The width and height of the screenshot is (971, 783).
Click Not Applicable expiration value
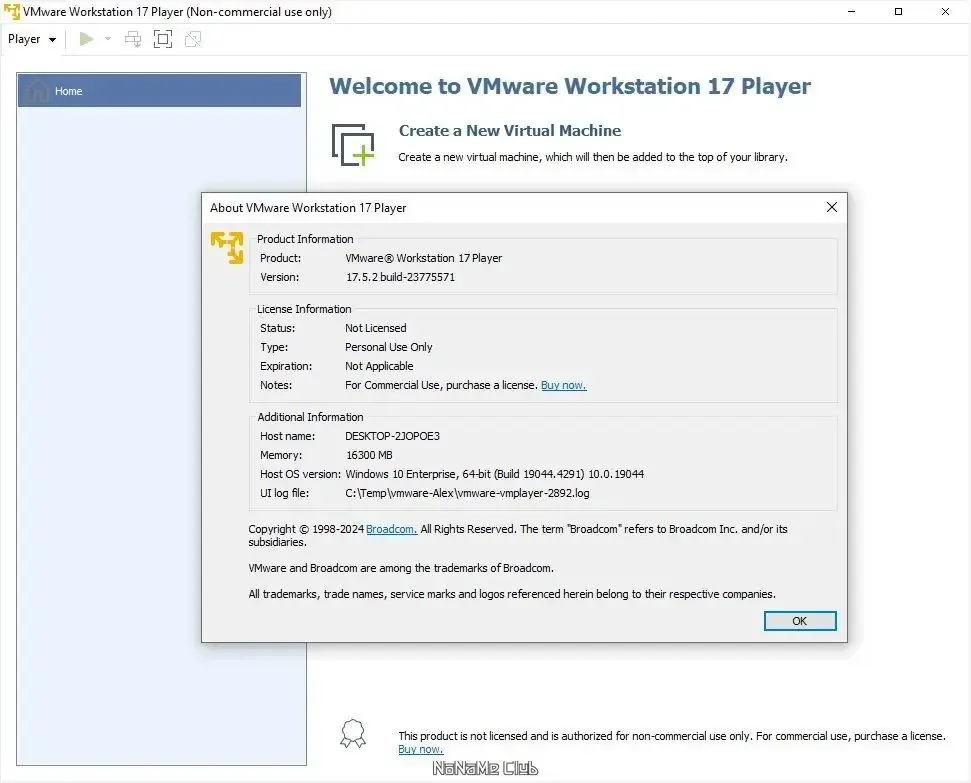click(379, 366)
